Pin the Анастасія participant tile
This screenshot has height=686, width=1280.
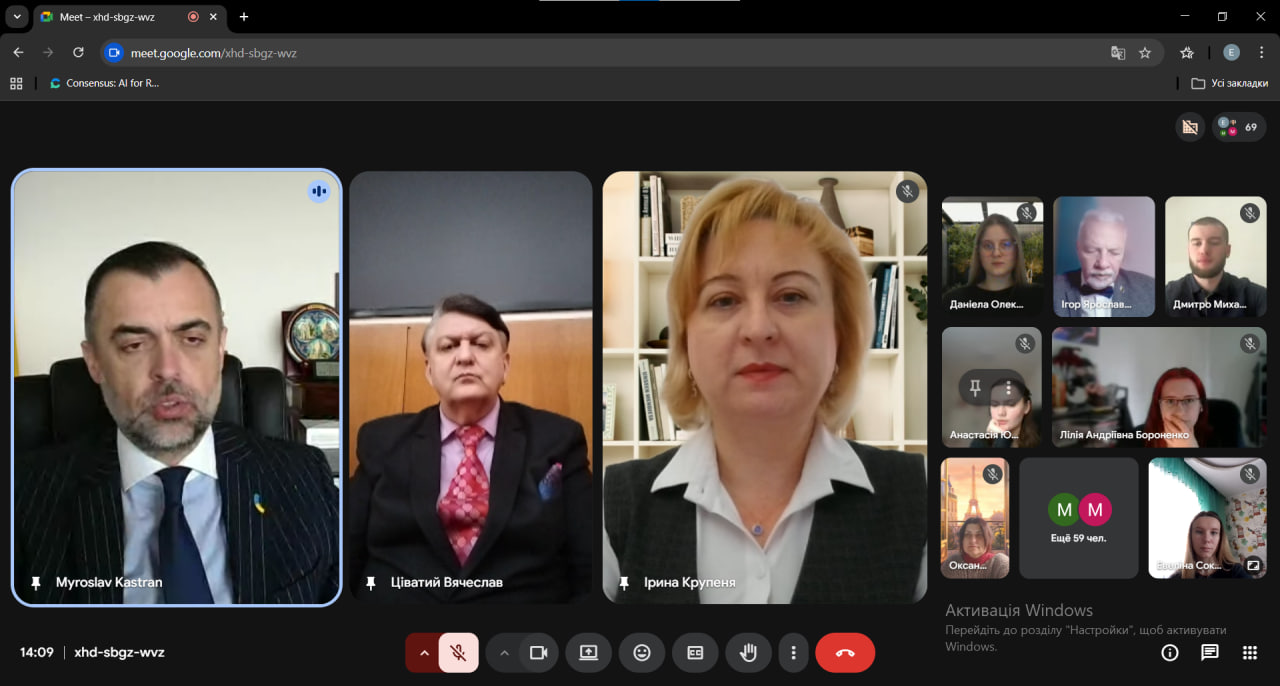975,388
